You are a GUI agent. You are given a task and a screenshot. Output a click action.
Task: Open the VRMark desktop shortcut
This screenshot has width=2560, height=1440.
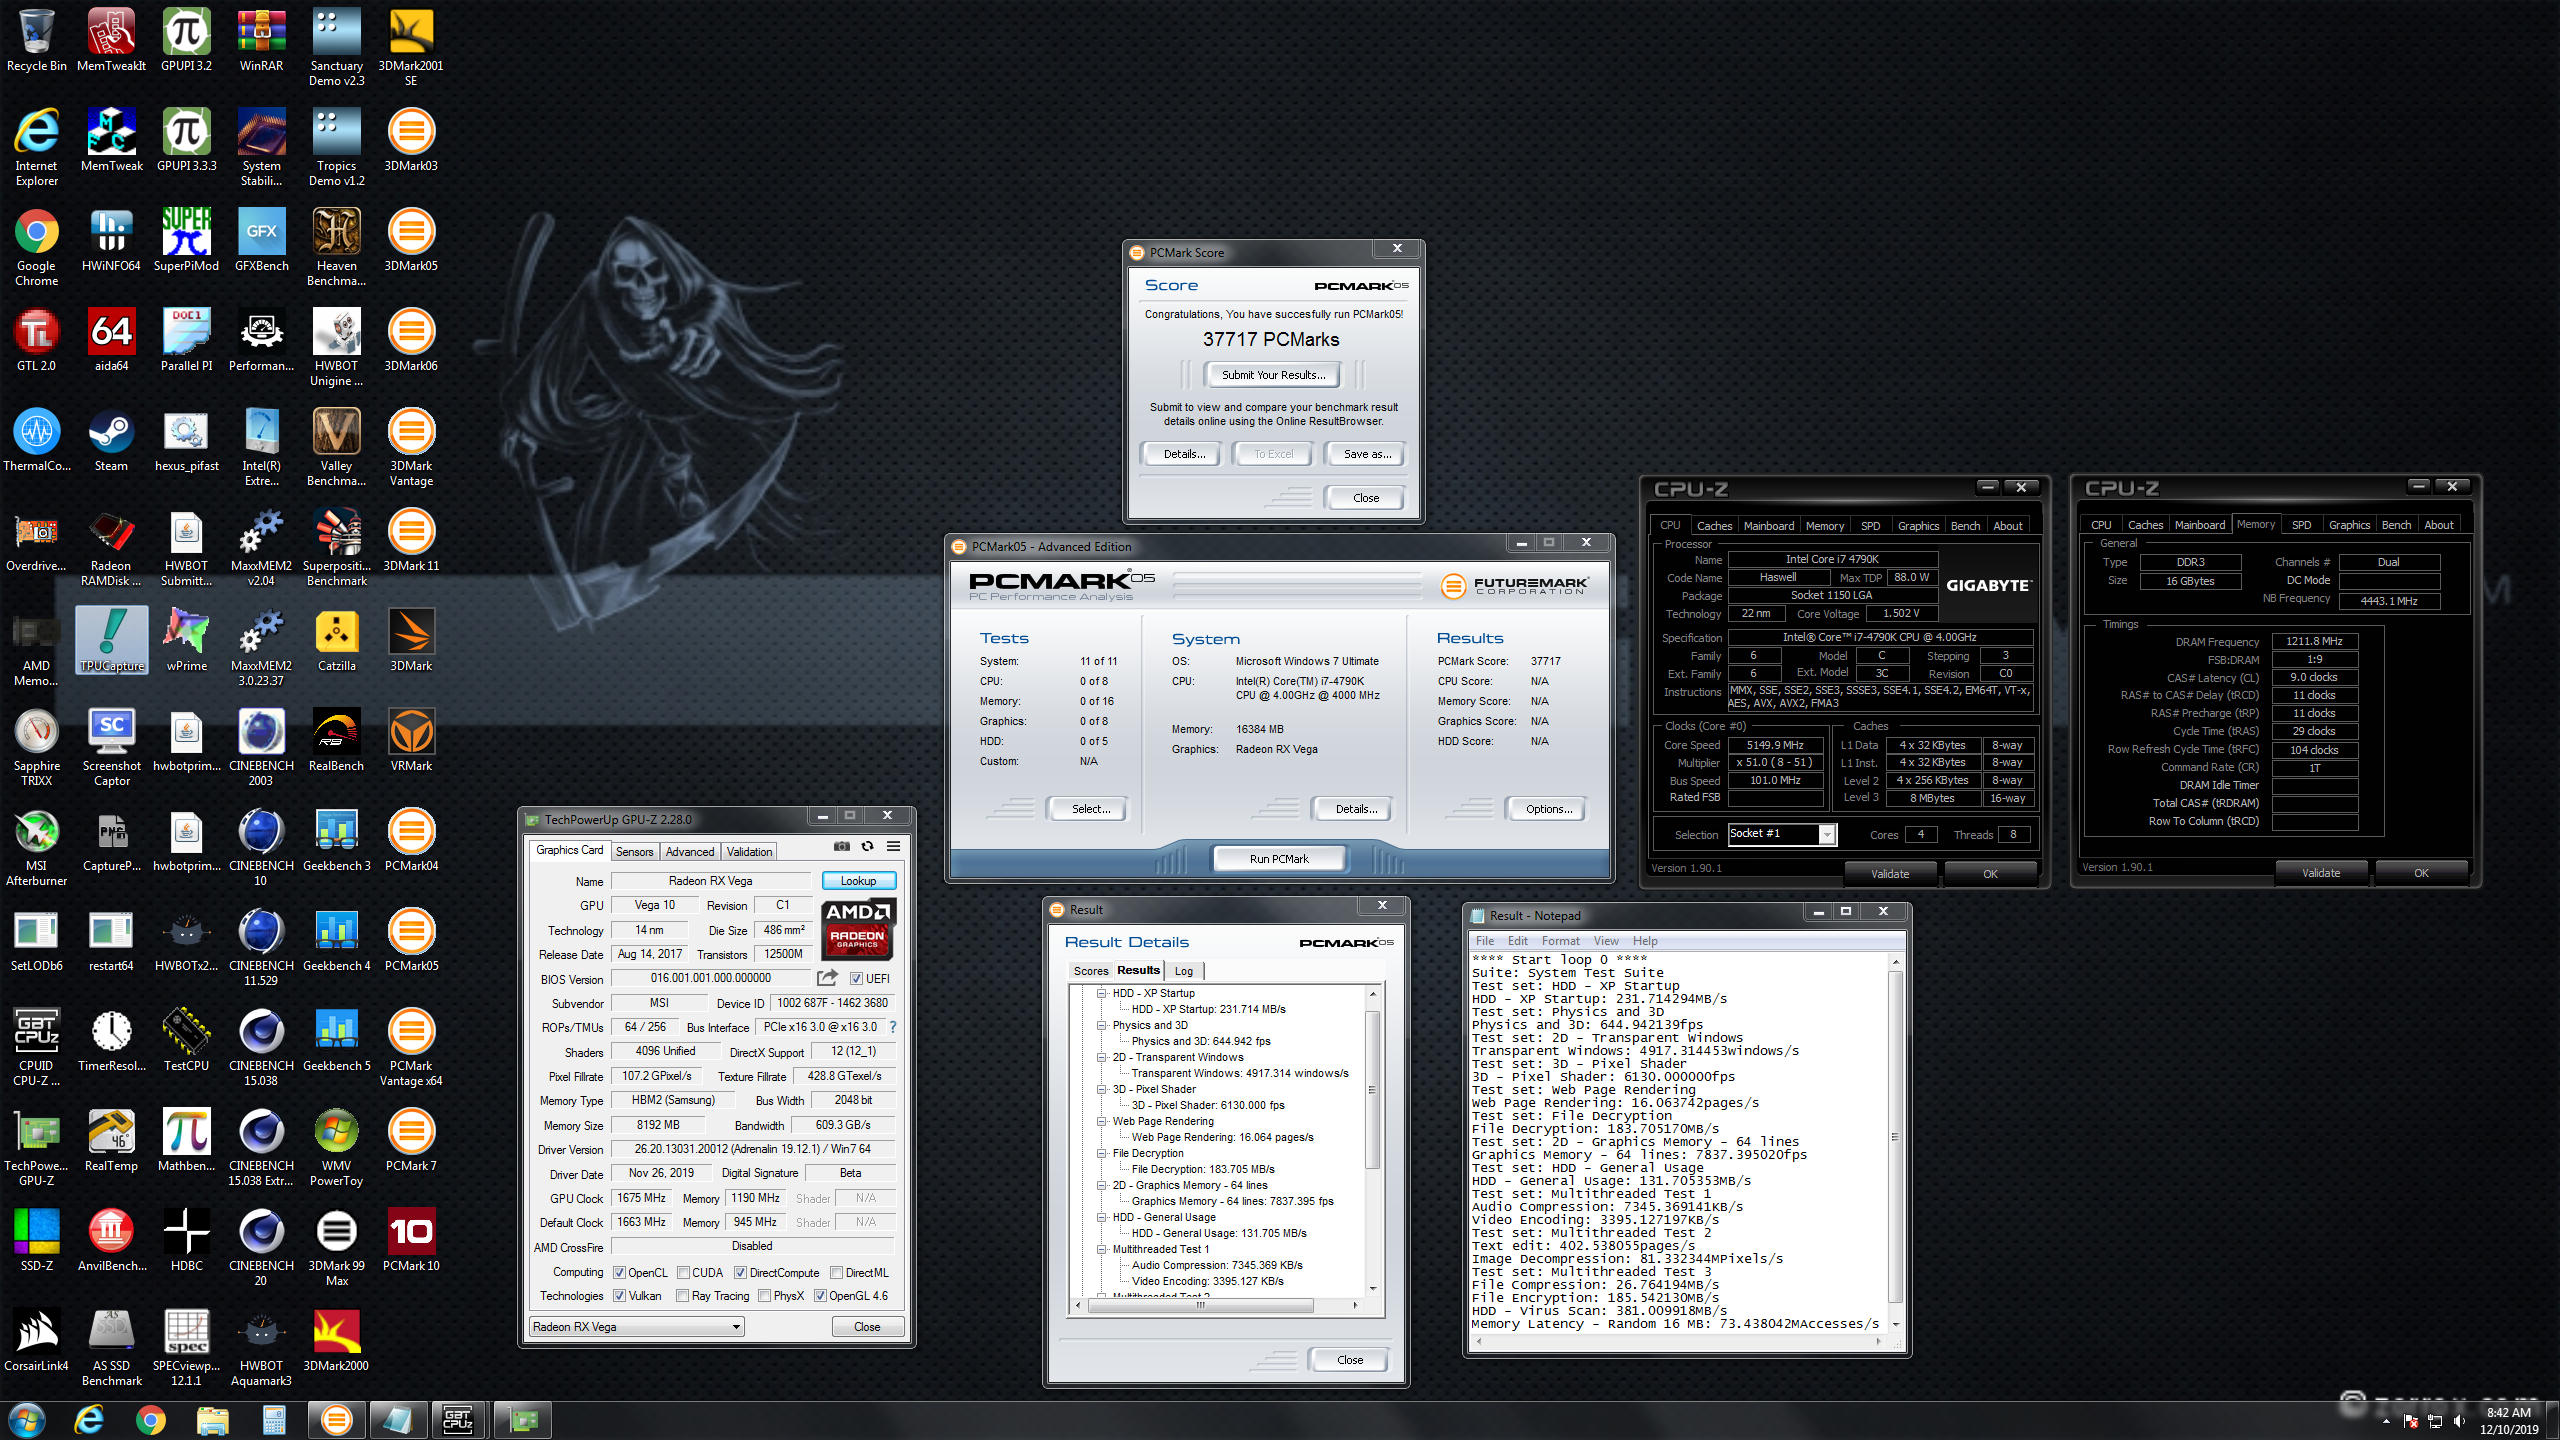click(x=411, y=742)
